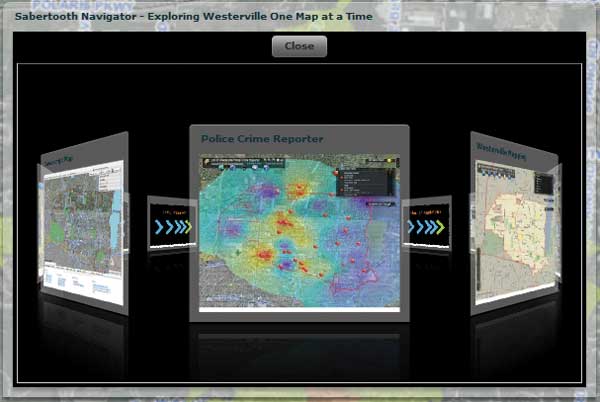This screenshot has height=402, width=600.
Task: Click the Close button
Action: [x=299, y=46]
